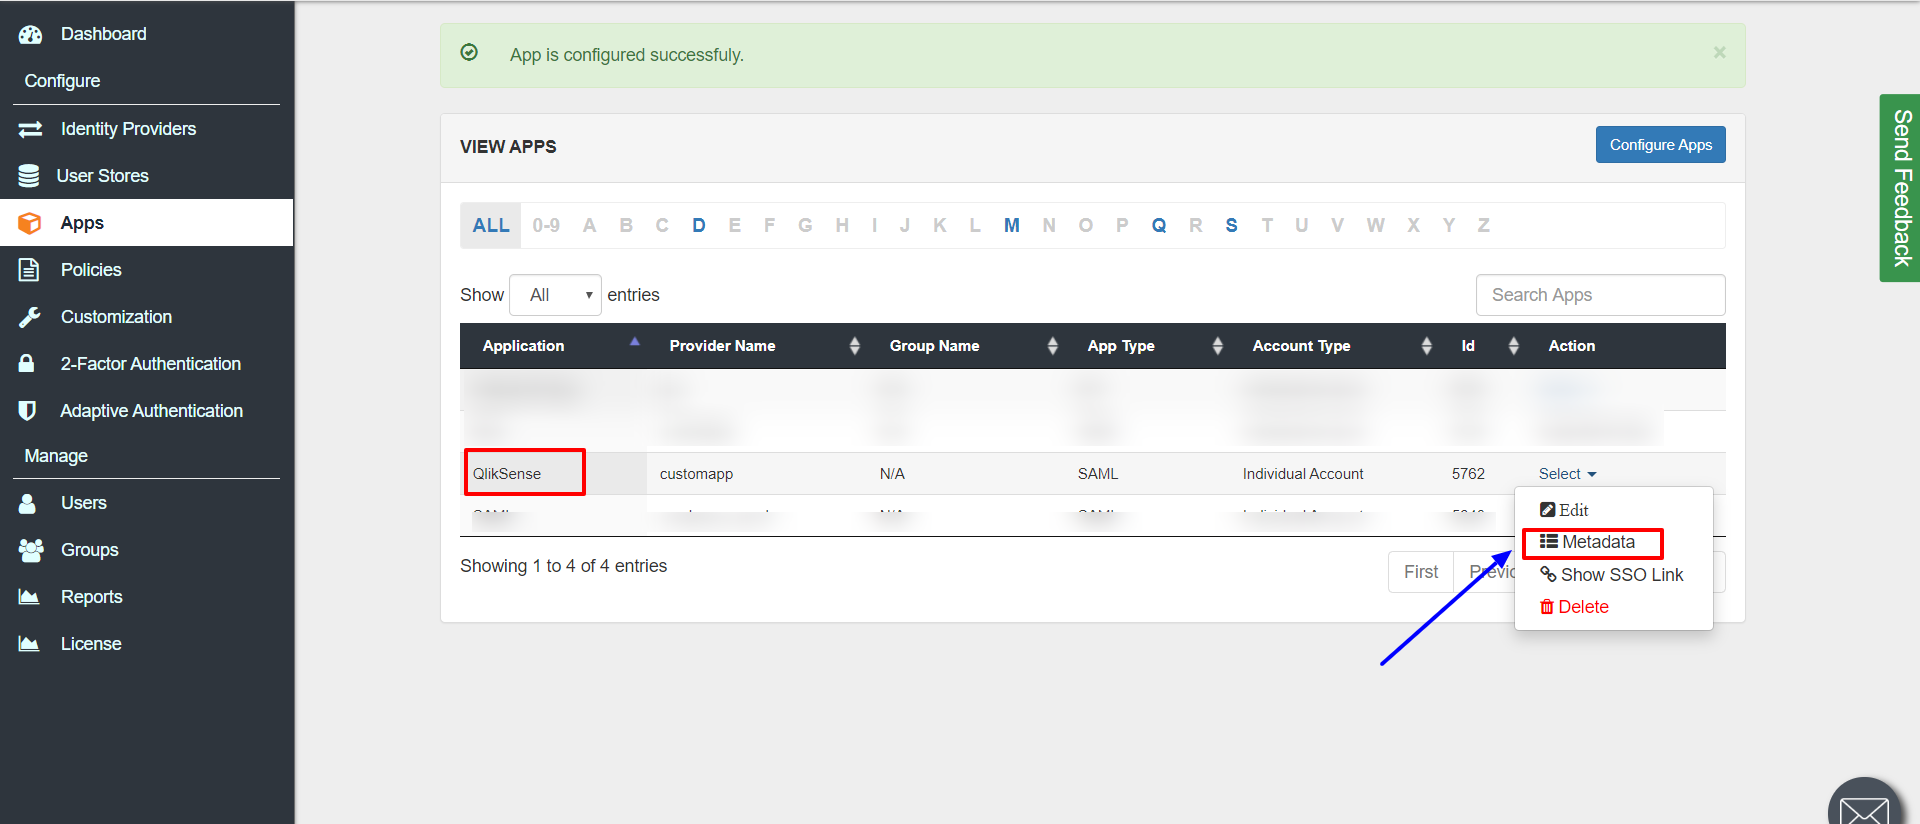Open the Send Feedback side tab

[1900, 188]
